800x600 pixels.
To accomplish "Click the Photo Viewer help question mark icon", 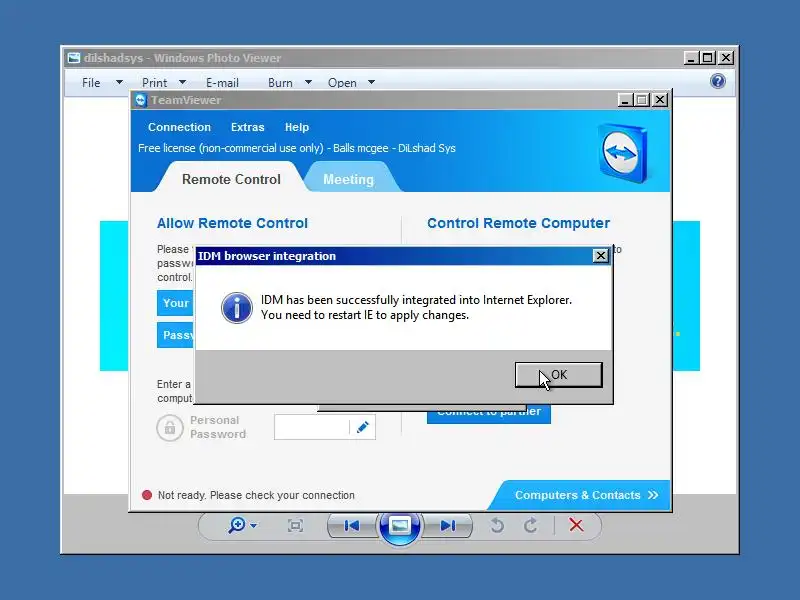I will coord(718,81).
